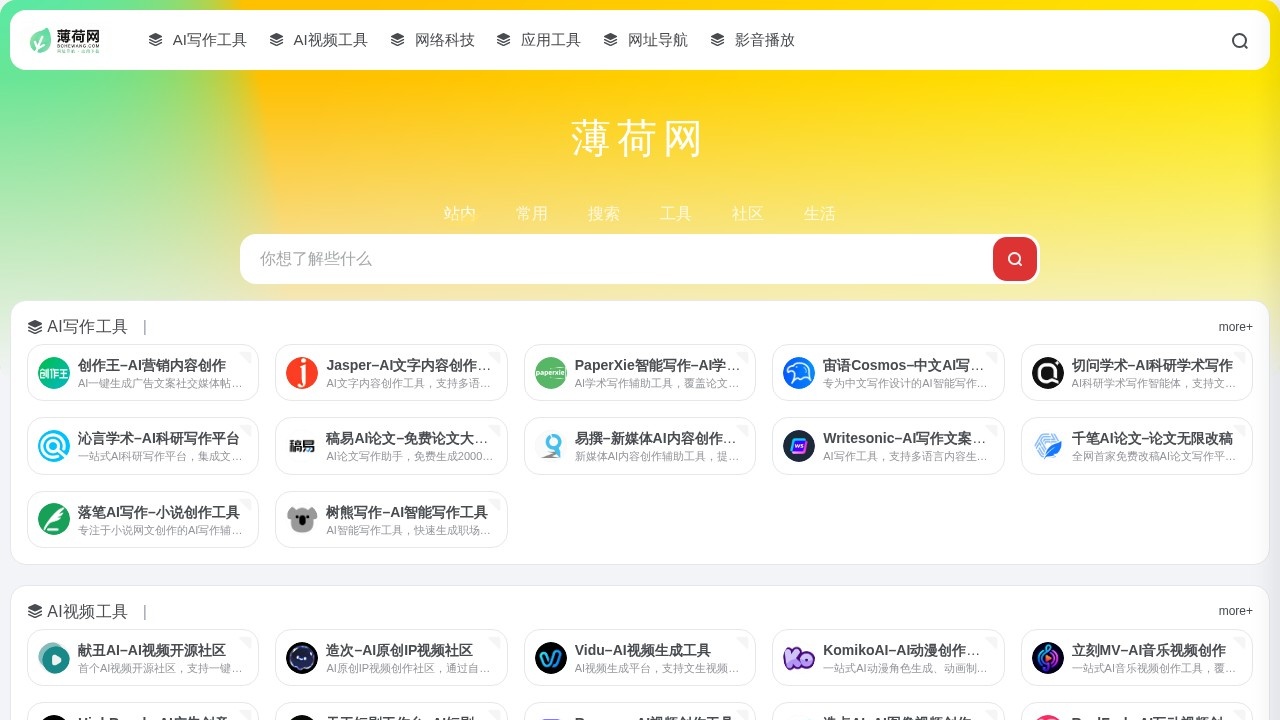Image resolution: width=1280 pixels, height=720 pixels.
Task: Open the header search magnifier icon
Action: [x=1240, y=41]
